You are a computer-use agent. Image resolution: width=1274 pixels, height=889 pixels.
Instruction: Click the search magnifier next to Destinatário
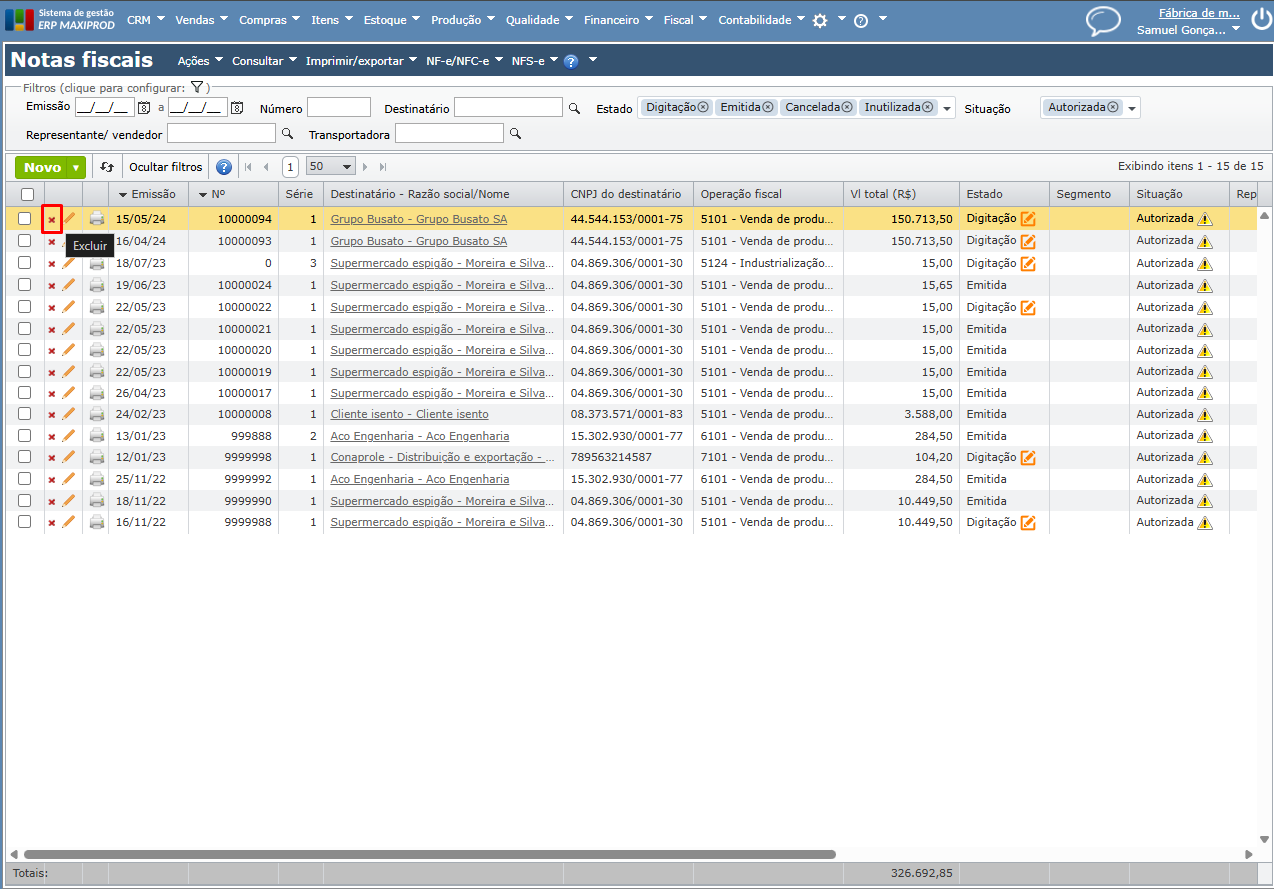tap(574, 108)
